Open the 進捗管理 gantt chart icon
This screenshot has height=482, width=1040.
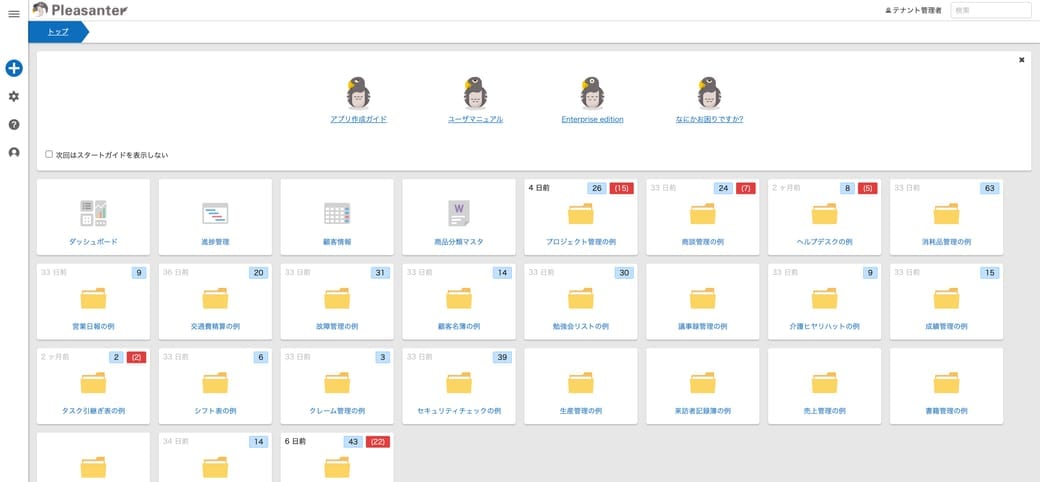coord(215,213)
